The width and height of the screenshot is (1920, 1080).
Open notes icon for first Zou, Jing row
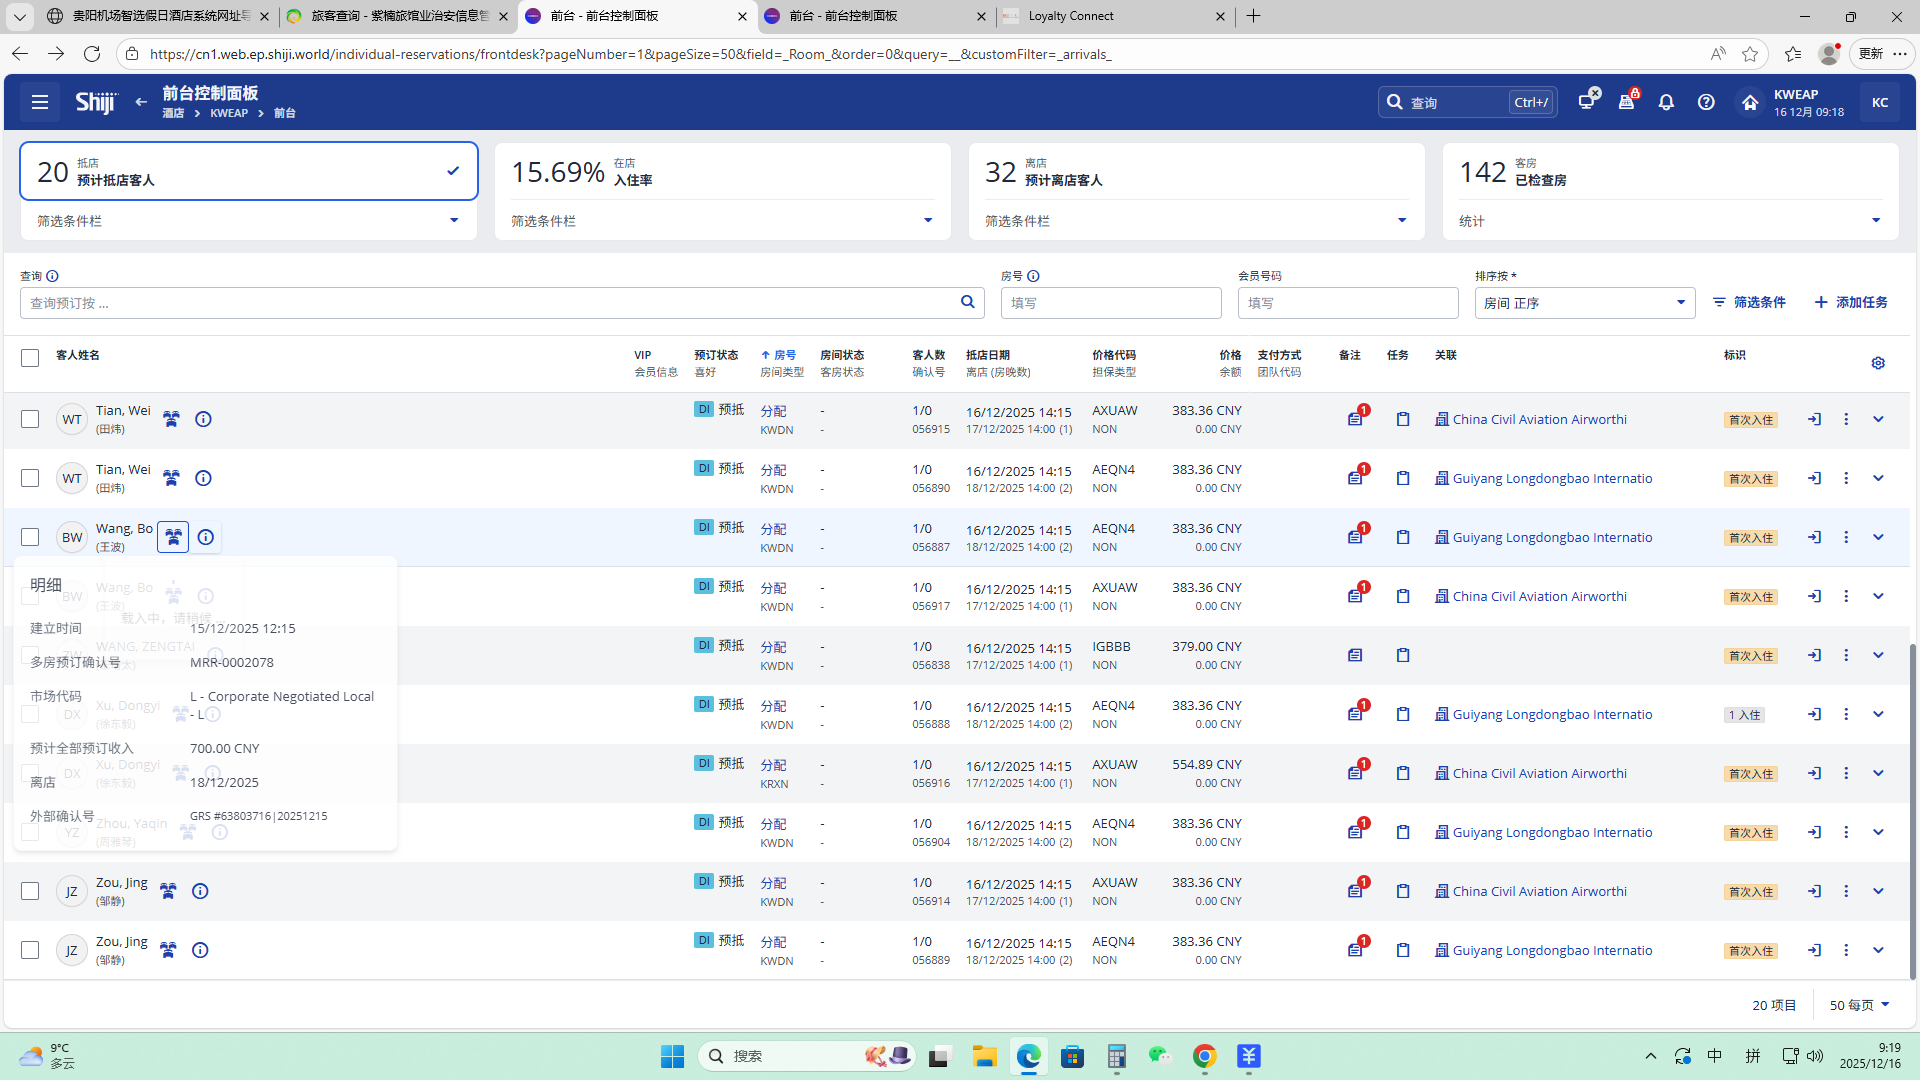(1355, 892)
